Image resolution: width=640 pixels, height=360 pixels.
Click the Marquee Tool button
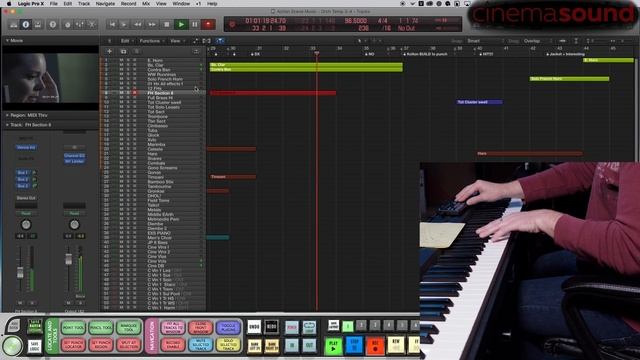point(129,327)
